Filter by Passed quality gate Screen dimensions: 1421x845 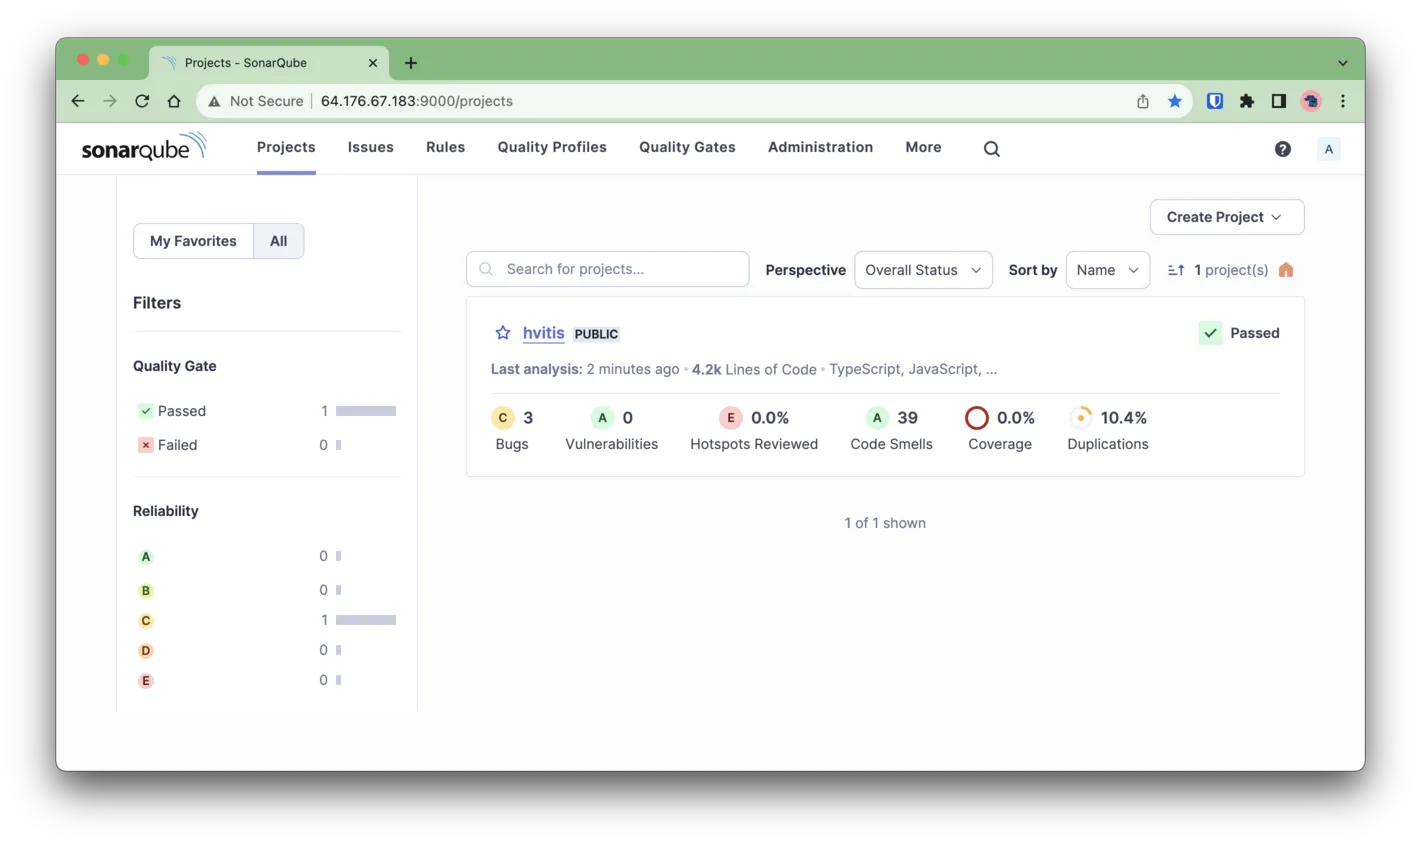(181, 411)
